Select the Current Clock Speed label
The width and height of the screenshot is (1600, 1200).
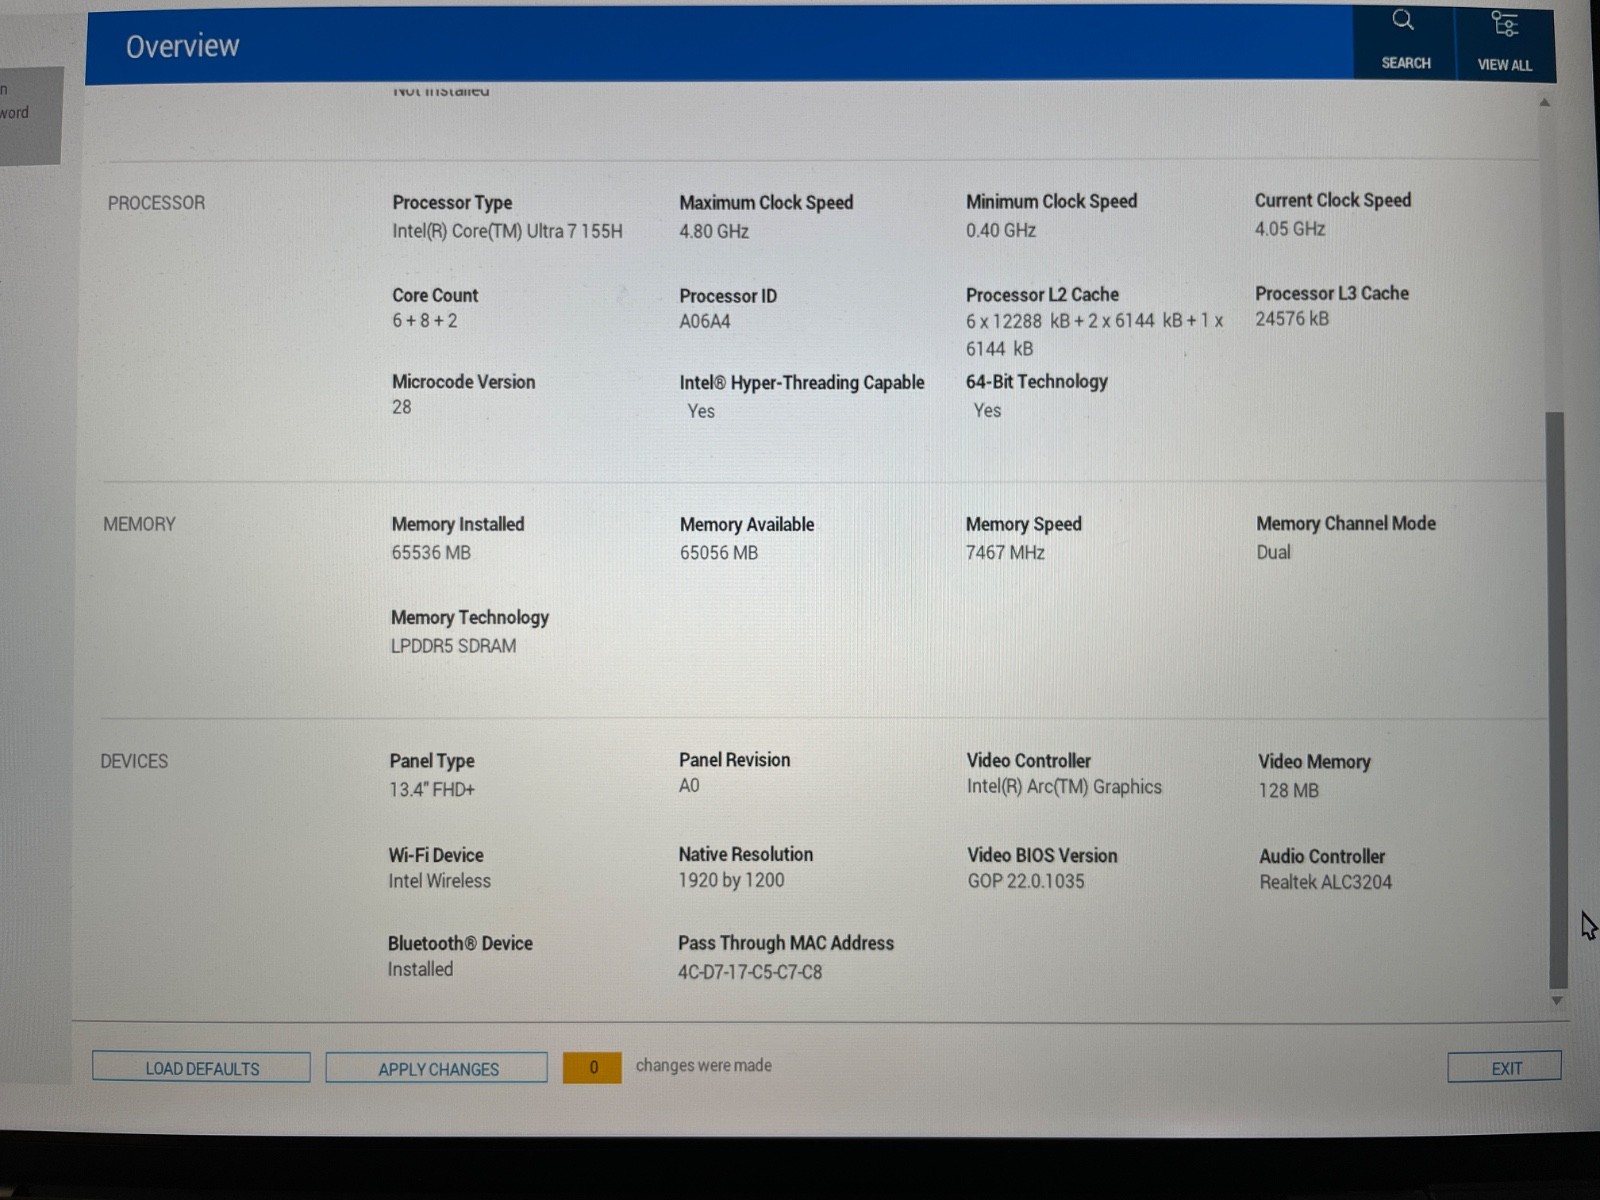click(x=1333, y=200)
